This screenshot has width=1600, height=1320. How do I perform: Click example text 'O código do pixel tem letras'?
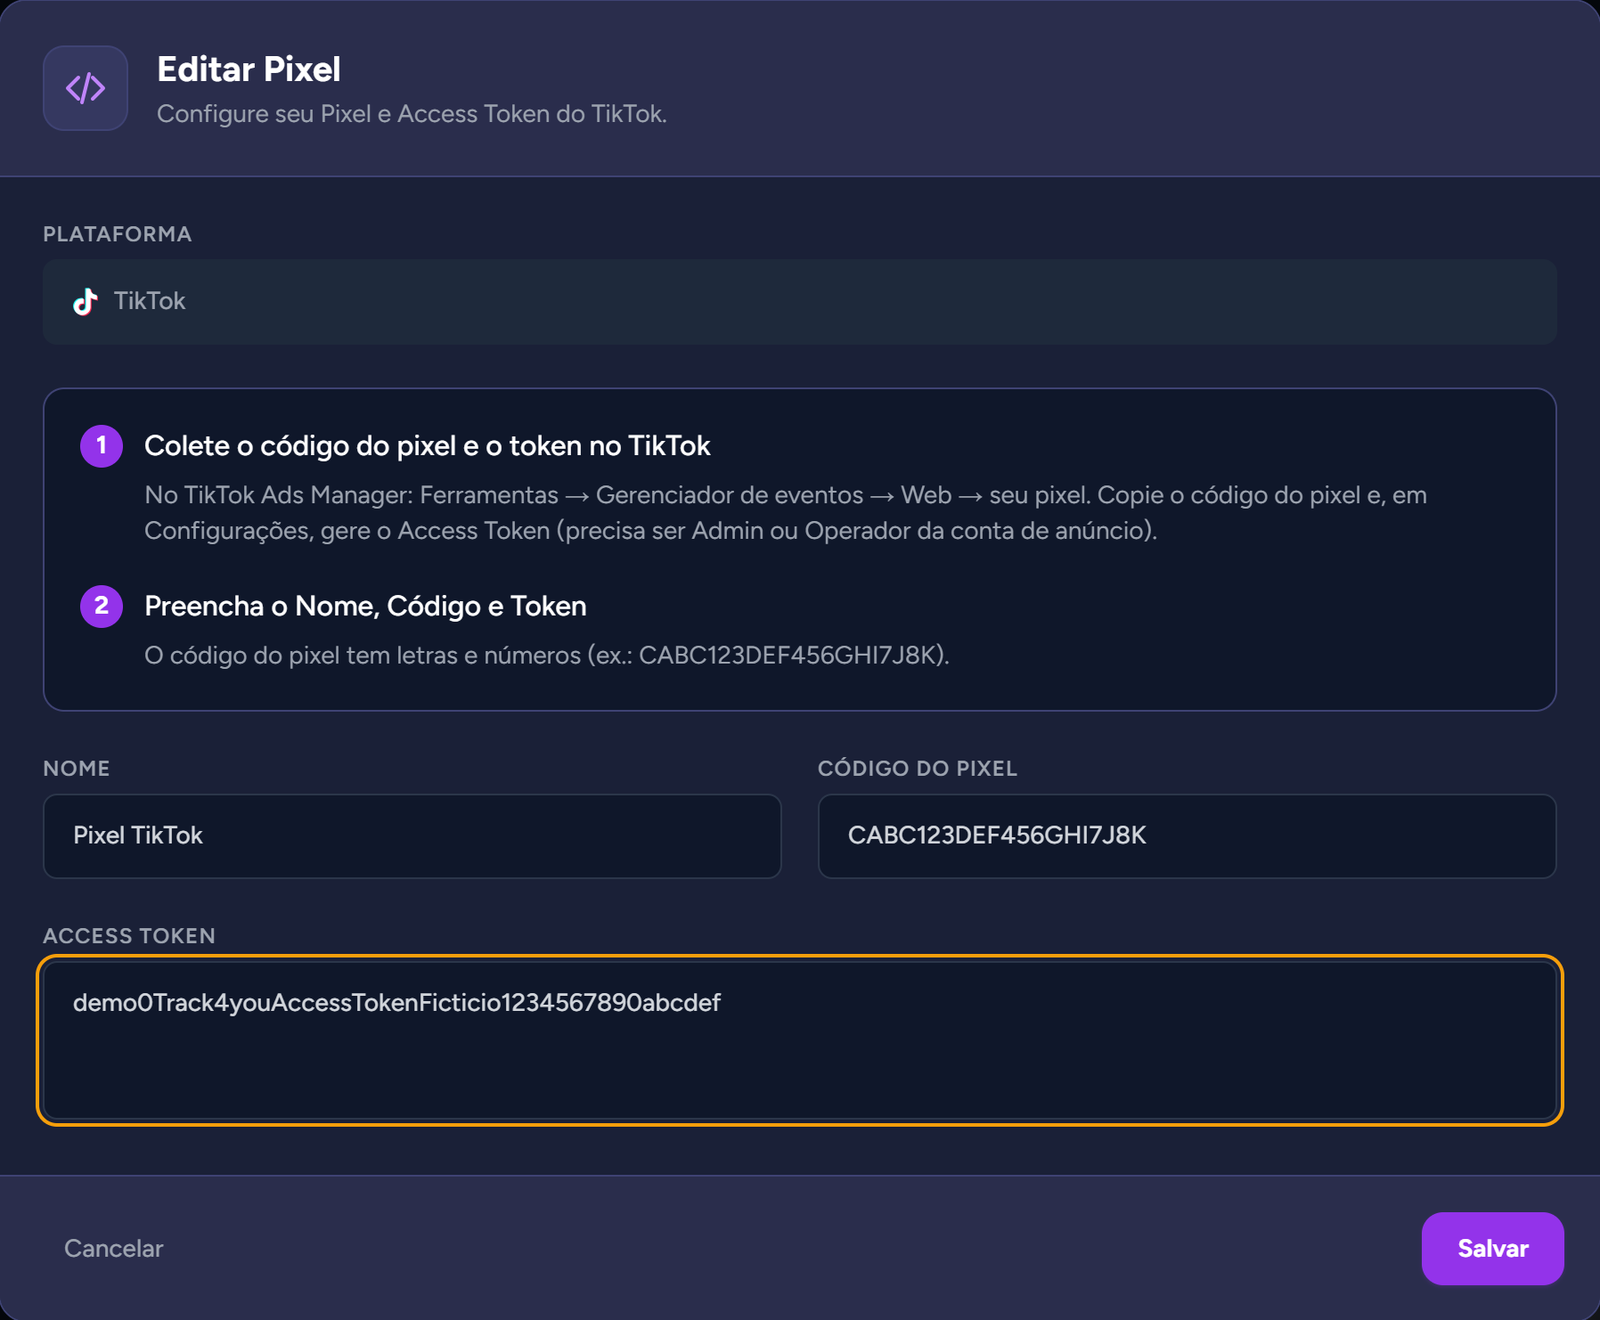(546, 656)
